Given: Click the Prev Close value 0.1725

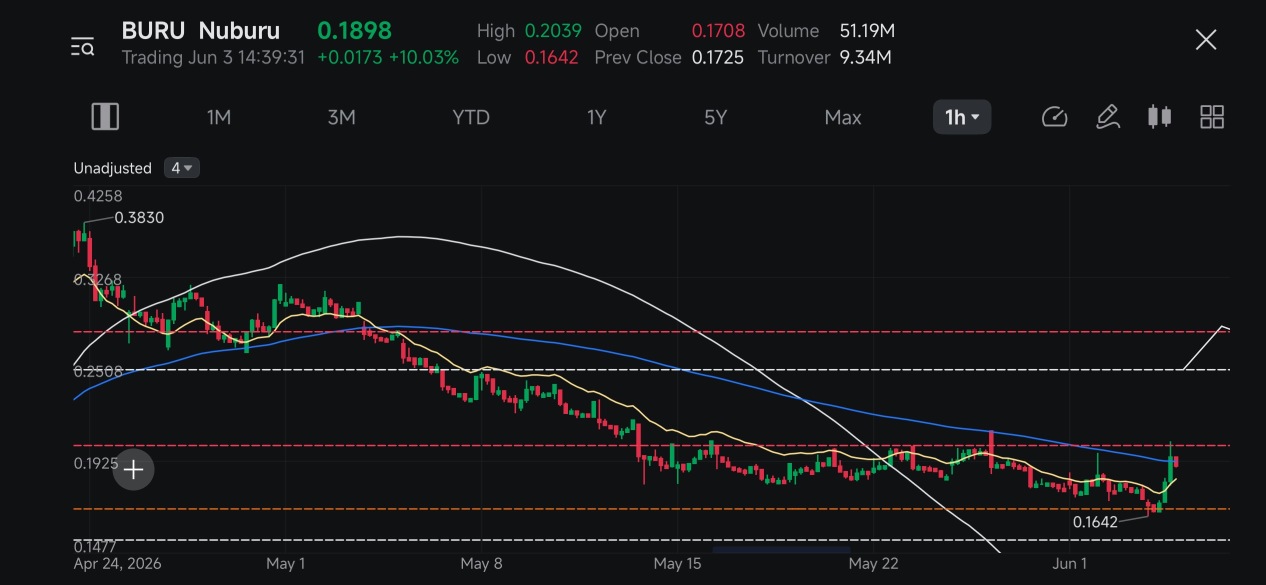Looking at the screenshot, I should coord(718,58).
